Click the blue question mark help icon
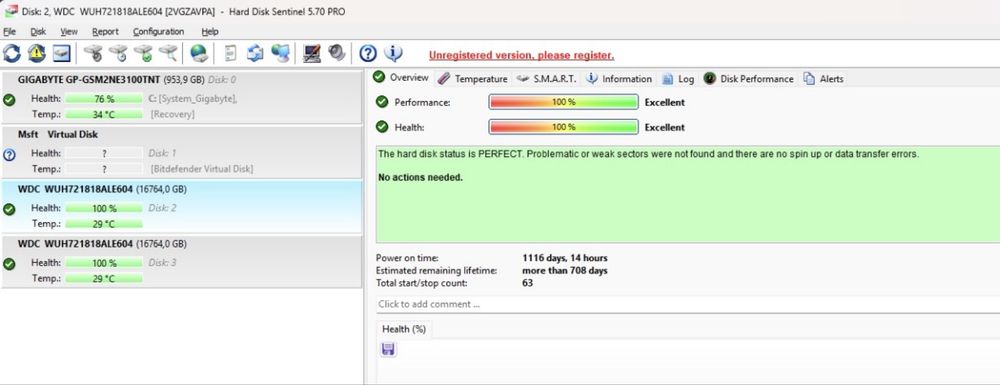Viewport: 1000px width, 385px height. 367,53
